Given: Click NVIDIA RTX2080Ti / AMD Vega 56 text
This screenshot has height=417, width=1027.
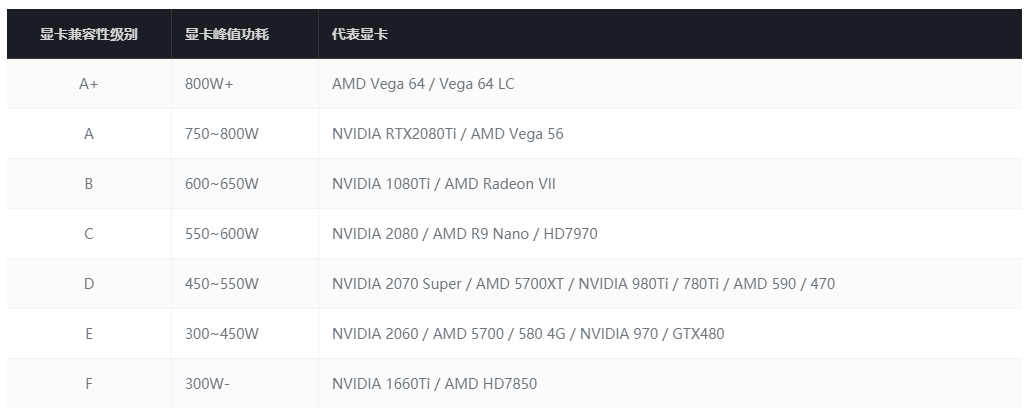Looking at the screenshot, I should [447, 134].
